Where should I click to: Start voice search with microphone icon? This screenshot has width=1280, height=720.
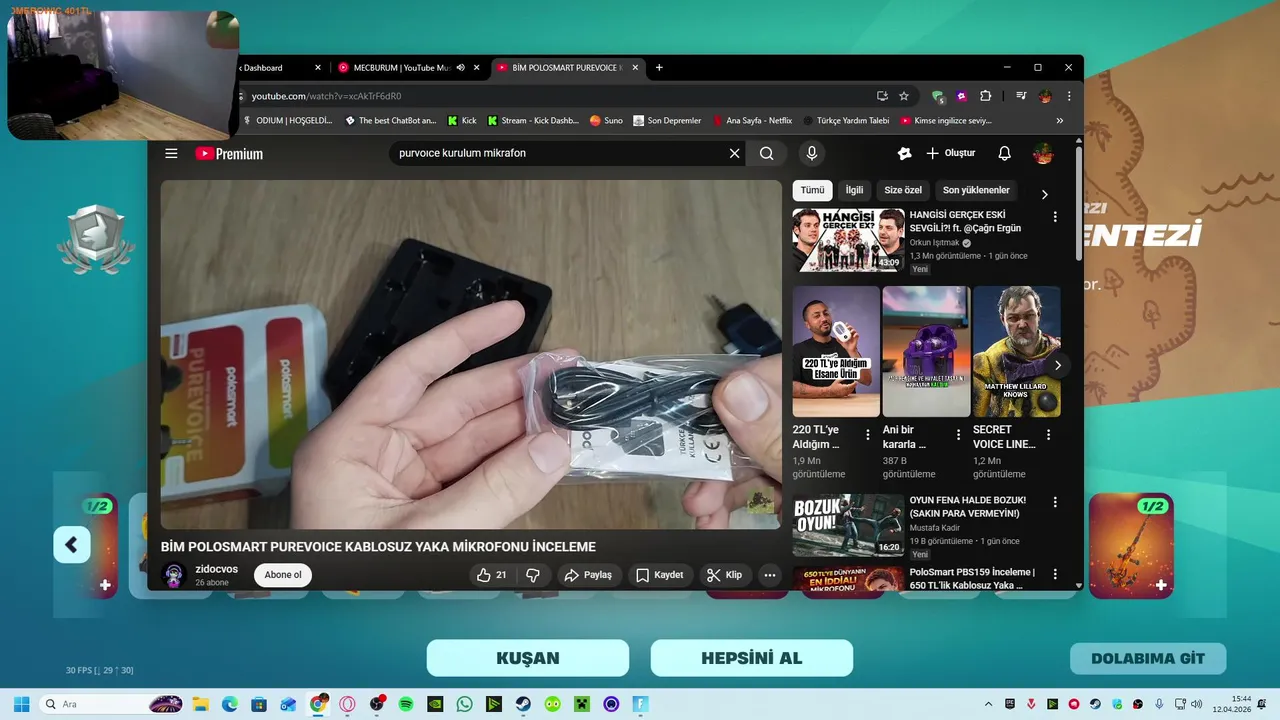coord(812,153)
